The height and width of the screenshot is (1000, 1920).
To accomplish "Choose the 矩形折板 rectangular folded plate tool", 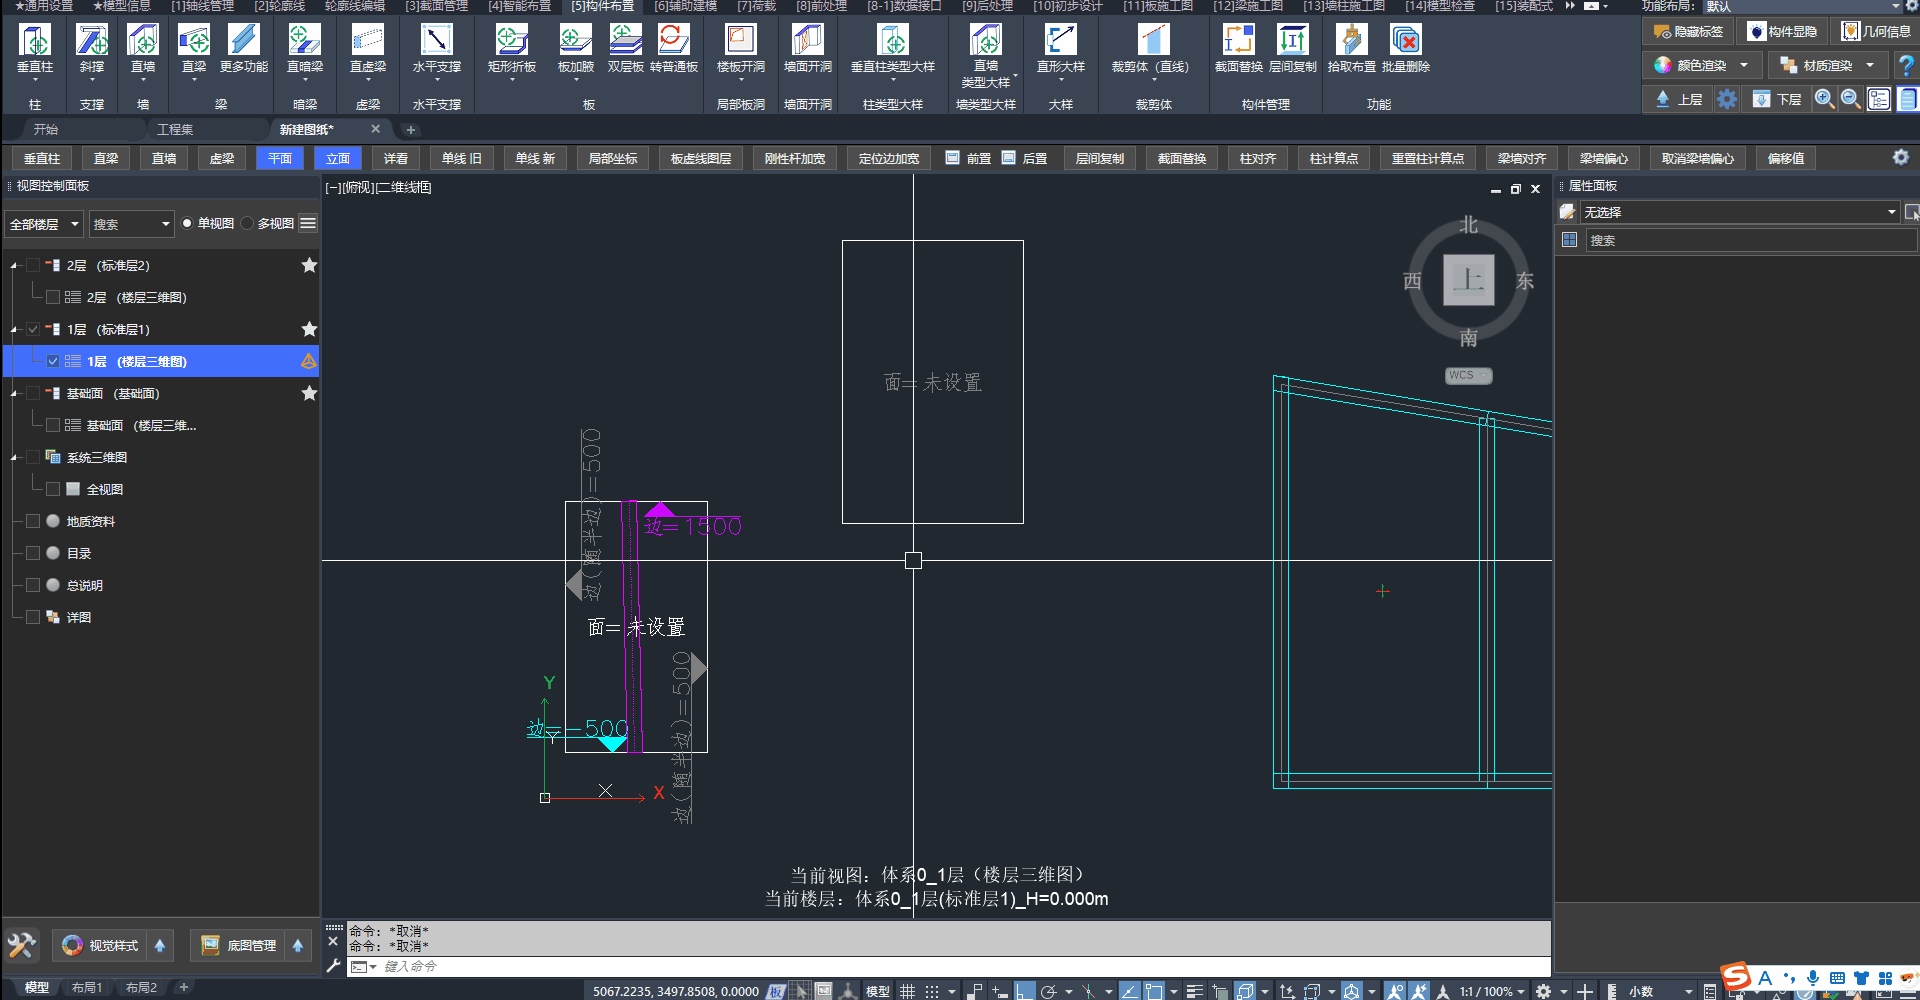I will click(x=511, y=40).
